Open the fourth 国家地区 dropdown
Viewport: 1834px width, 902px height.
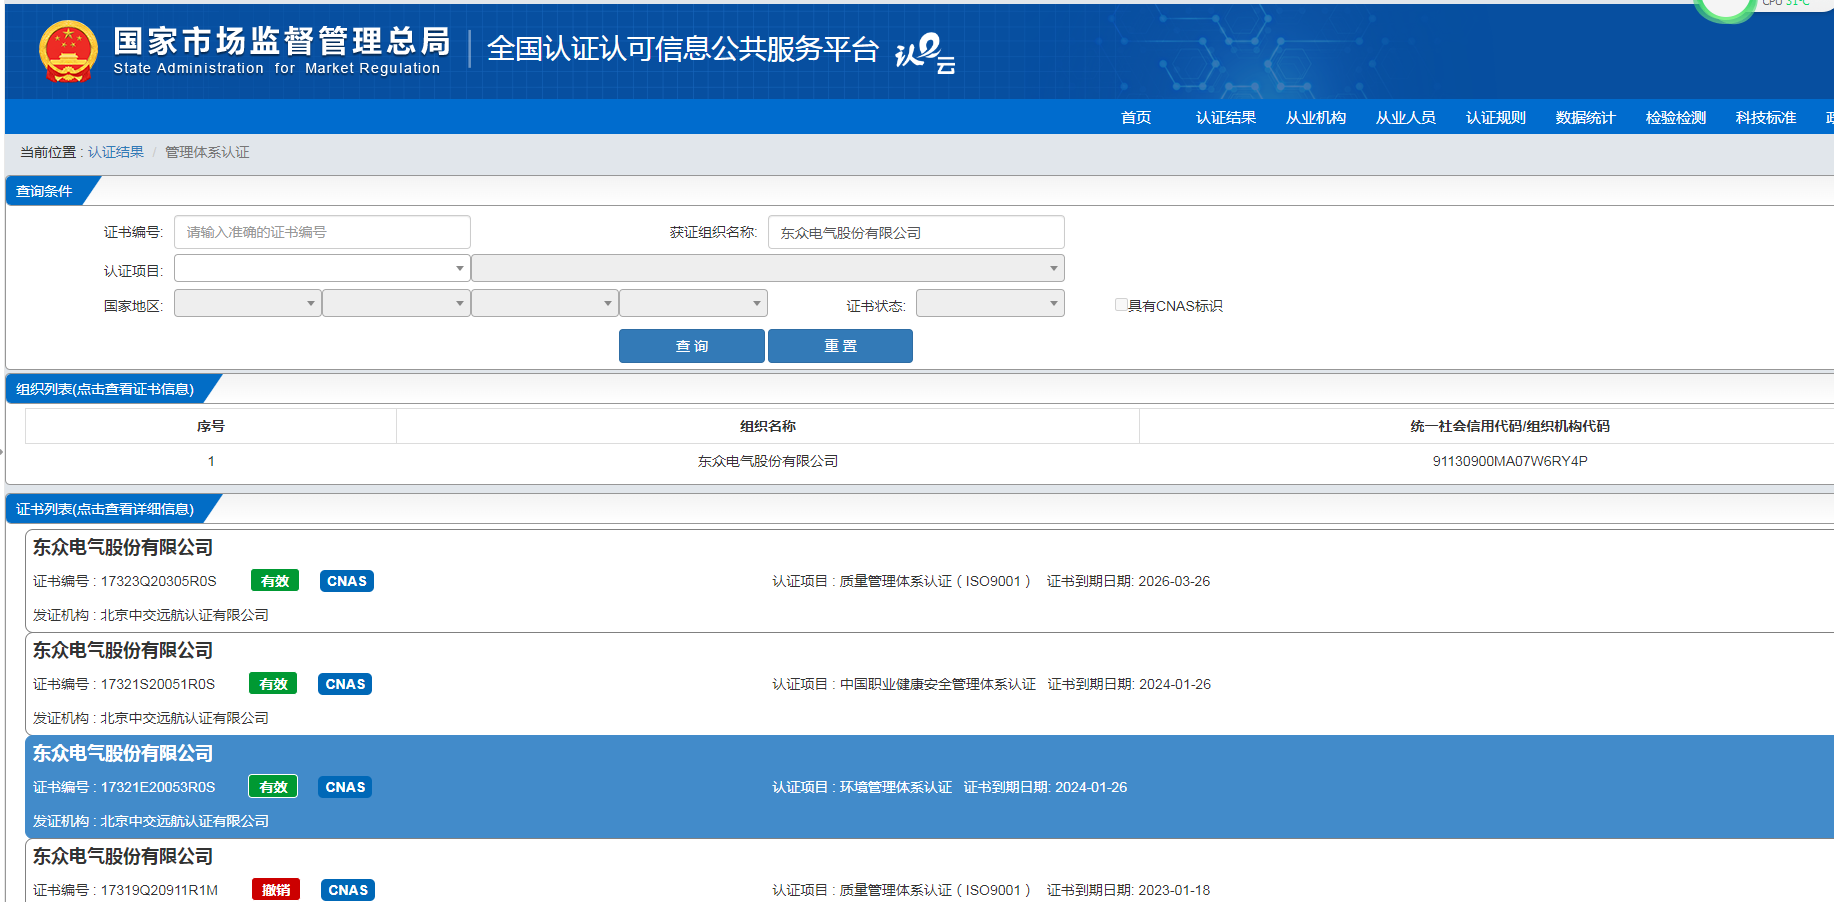click(x=693, y=303)
